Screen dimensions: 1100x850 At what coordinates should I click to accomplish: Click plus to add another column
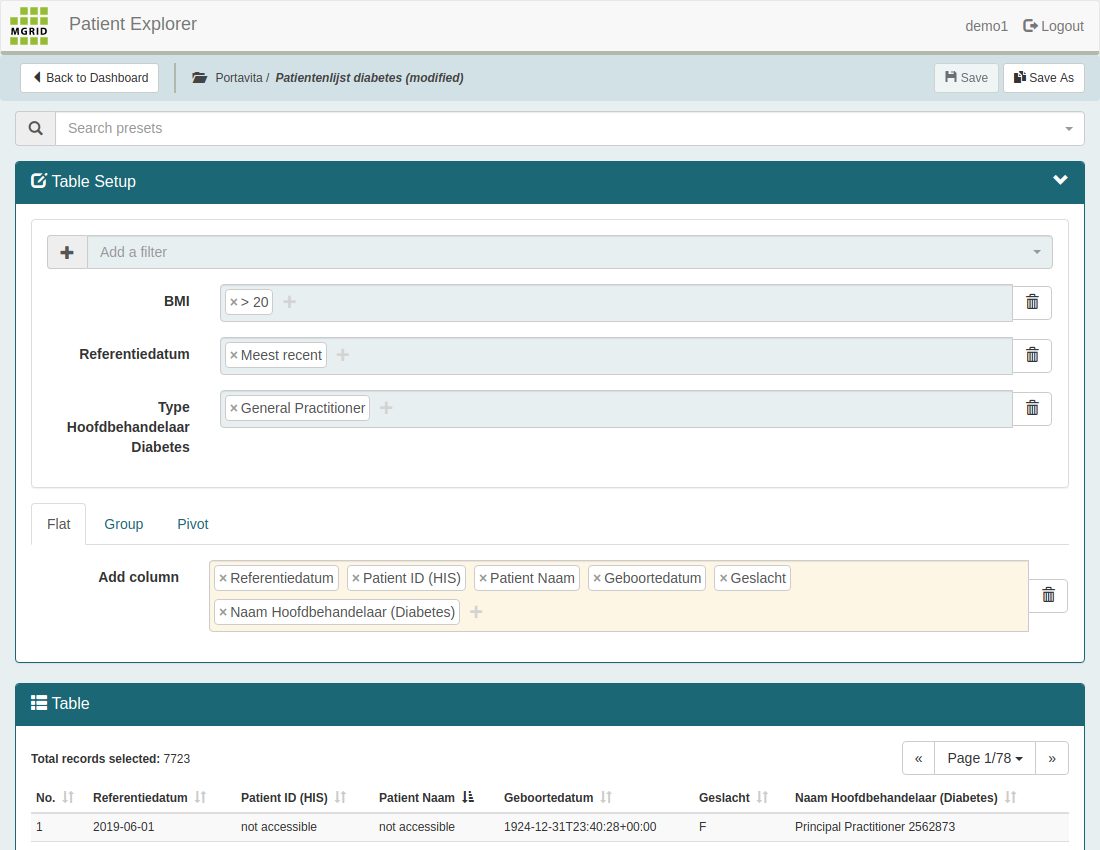[476, 612]
